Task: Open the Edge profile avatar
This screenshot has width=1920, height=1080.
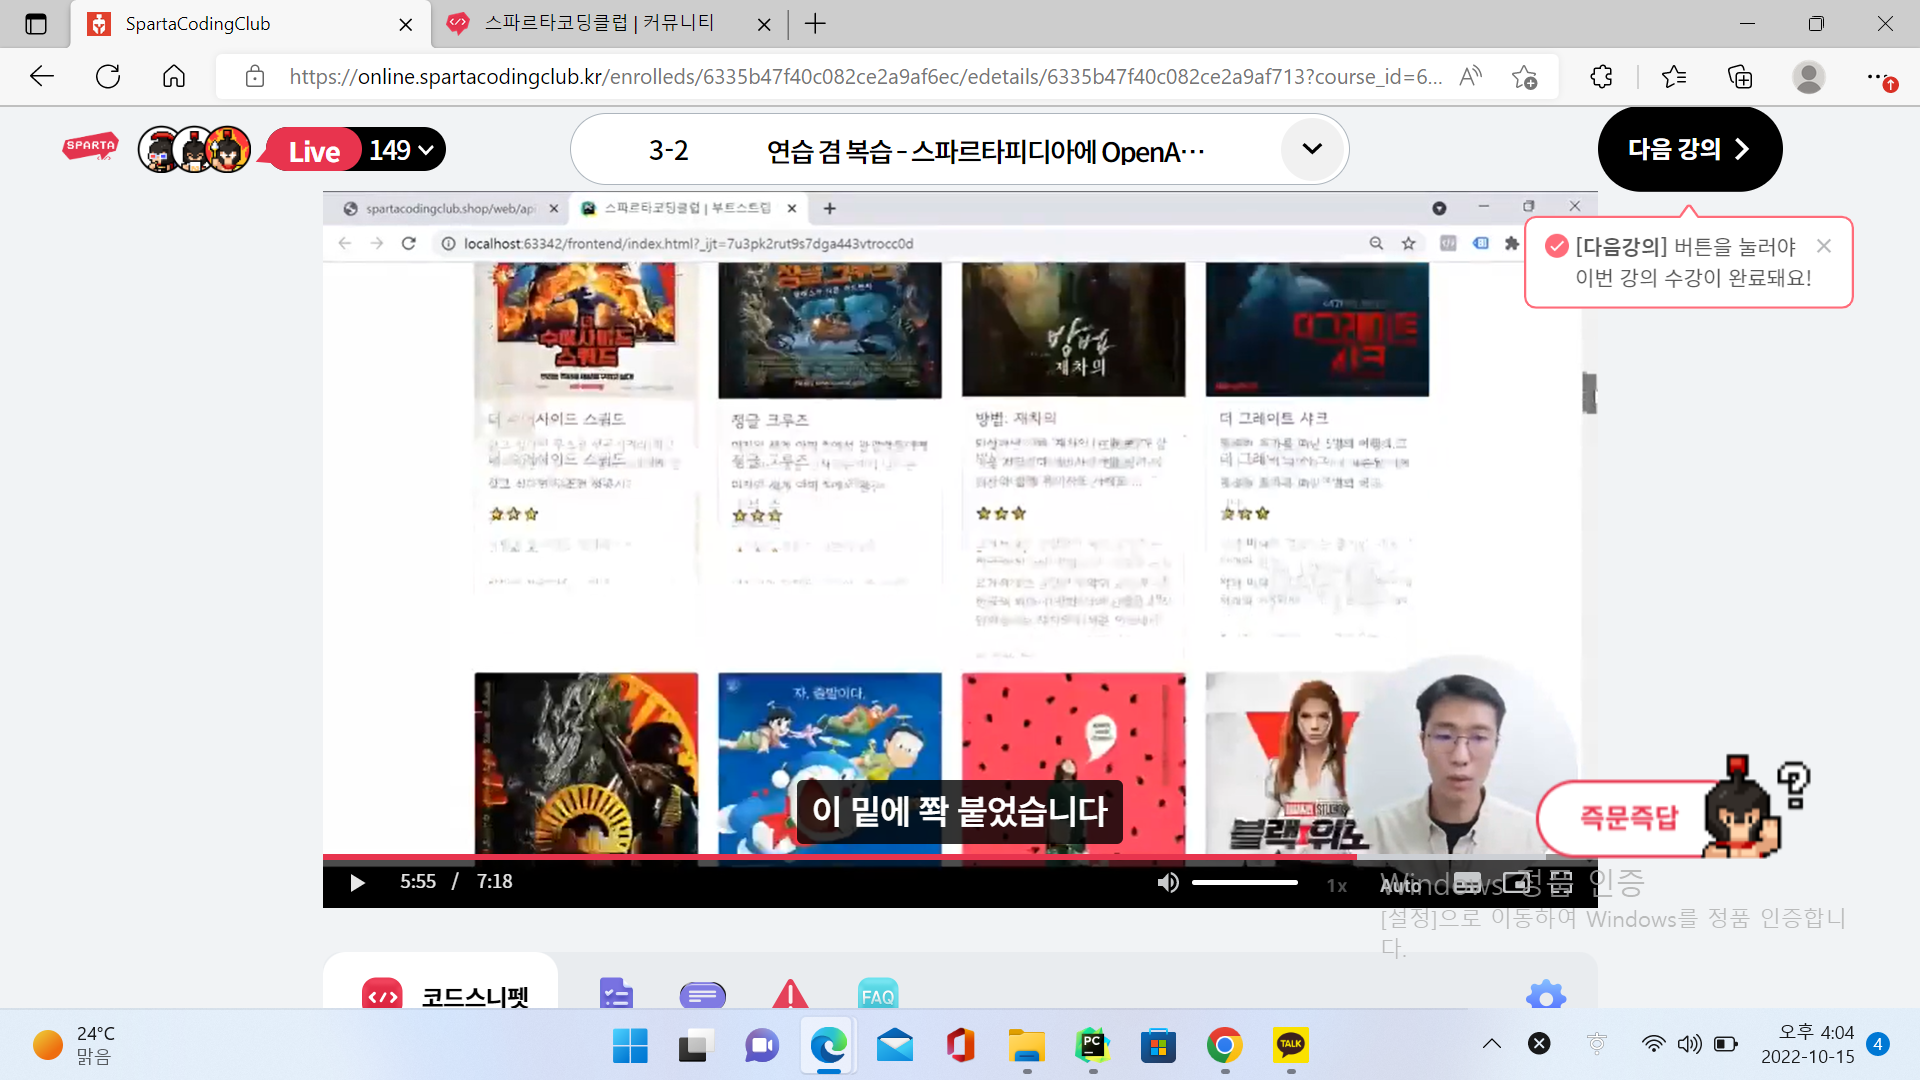Action: [x=1808, y=76]
